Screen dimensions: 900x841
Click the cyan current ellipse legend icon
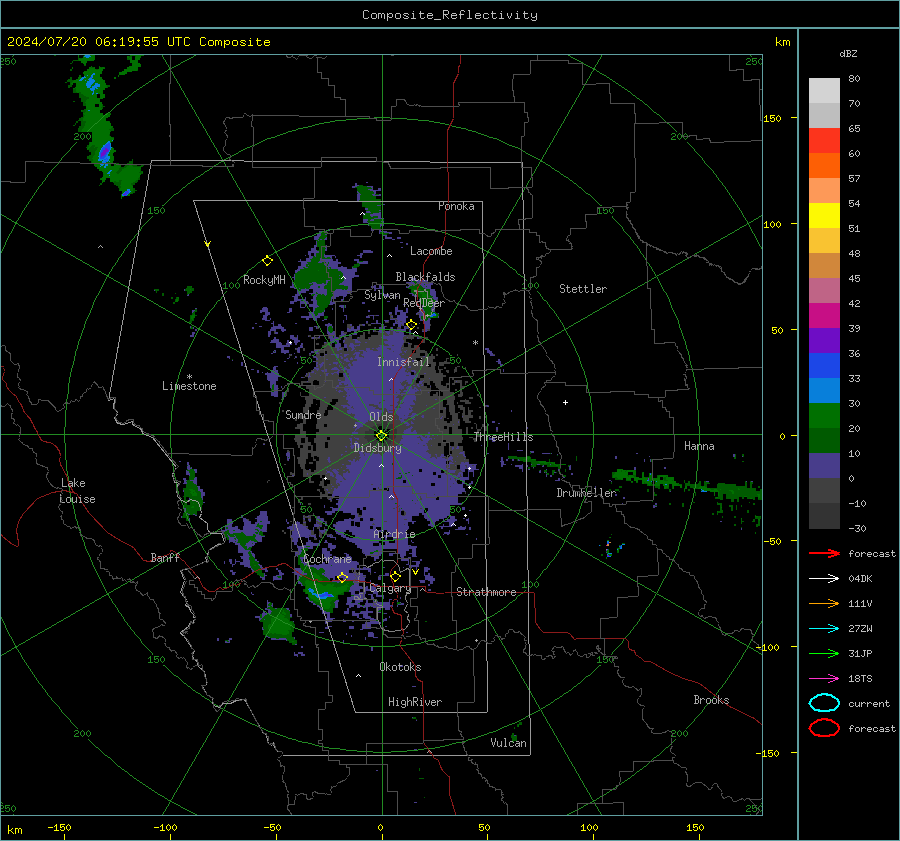(824, 703)
